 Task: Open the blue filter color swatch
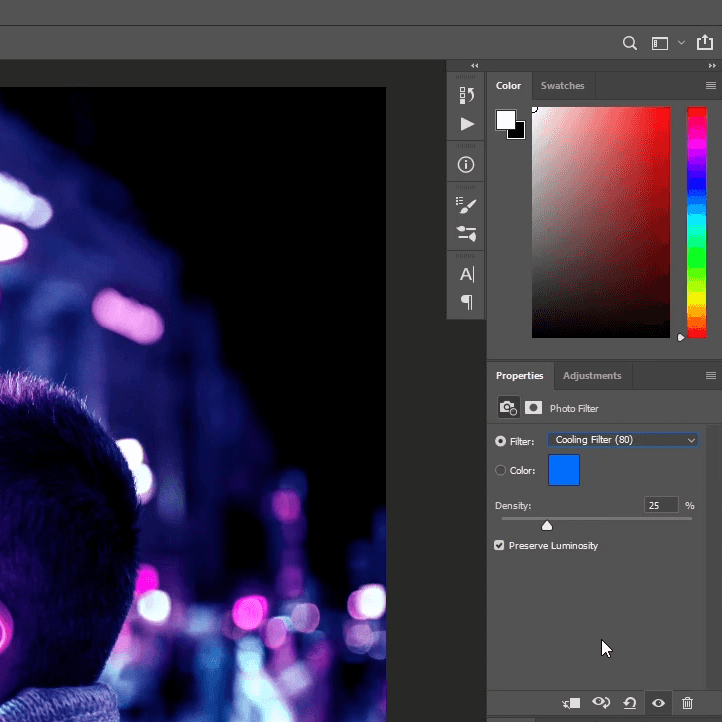[564, 470]
